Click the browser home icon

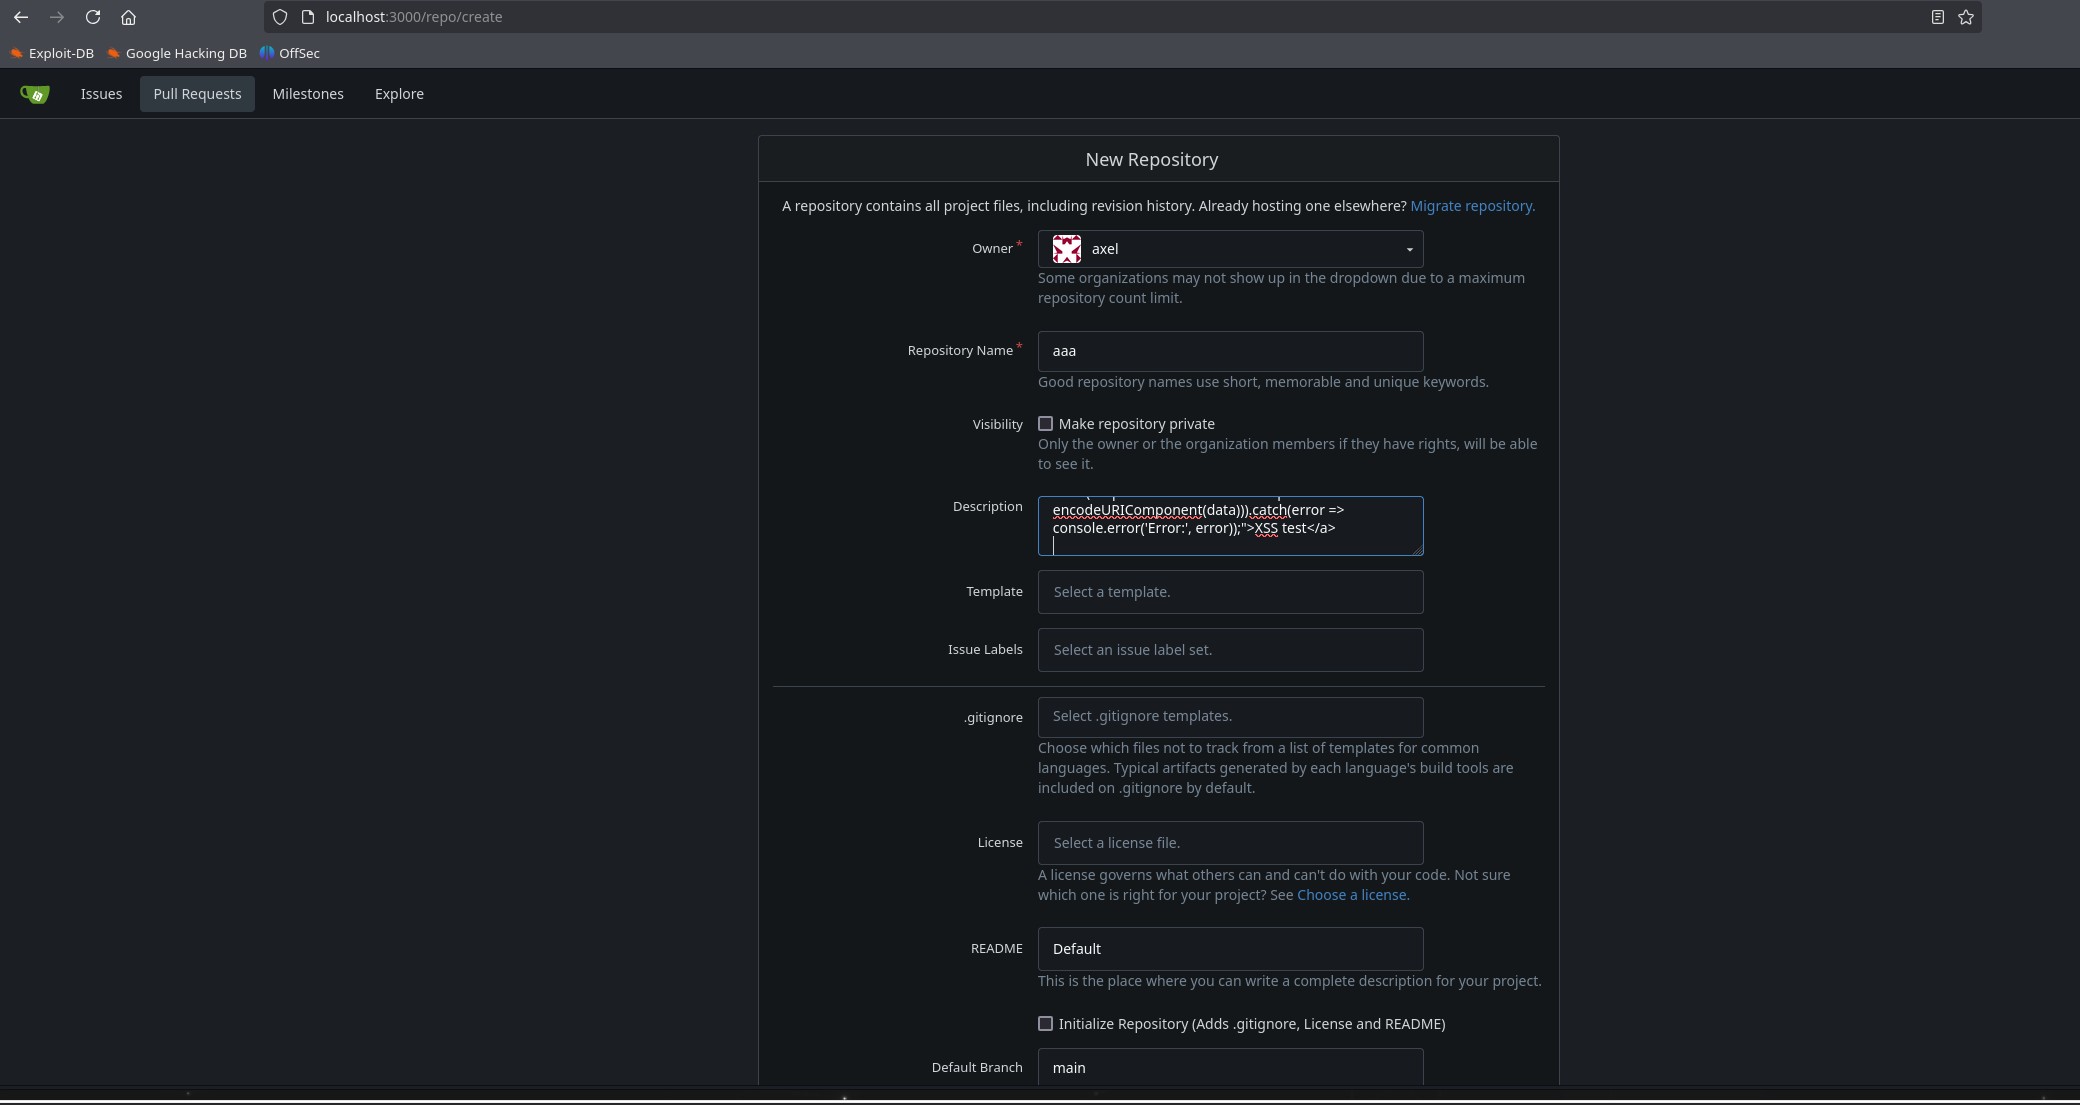click(x=128, y=17)
